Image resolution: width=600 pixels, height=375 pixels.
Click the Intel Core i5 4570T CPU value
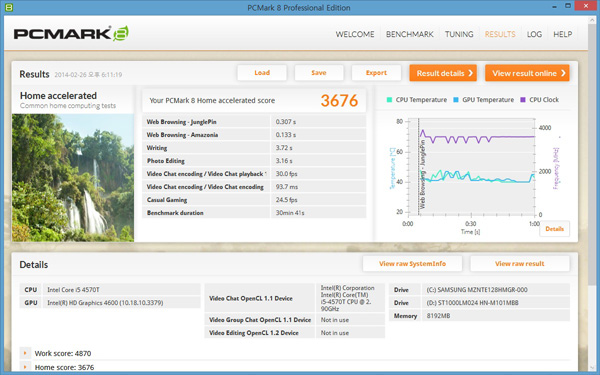pyautogui.click(x=73, y=290)
